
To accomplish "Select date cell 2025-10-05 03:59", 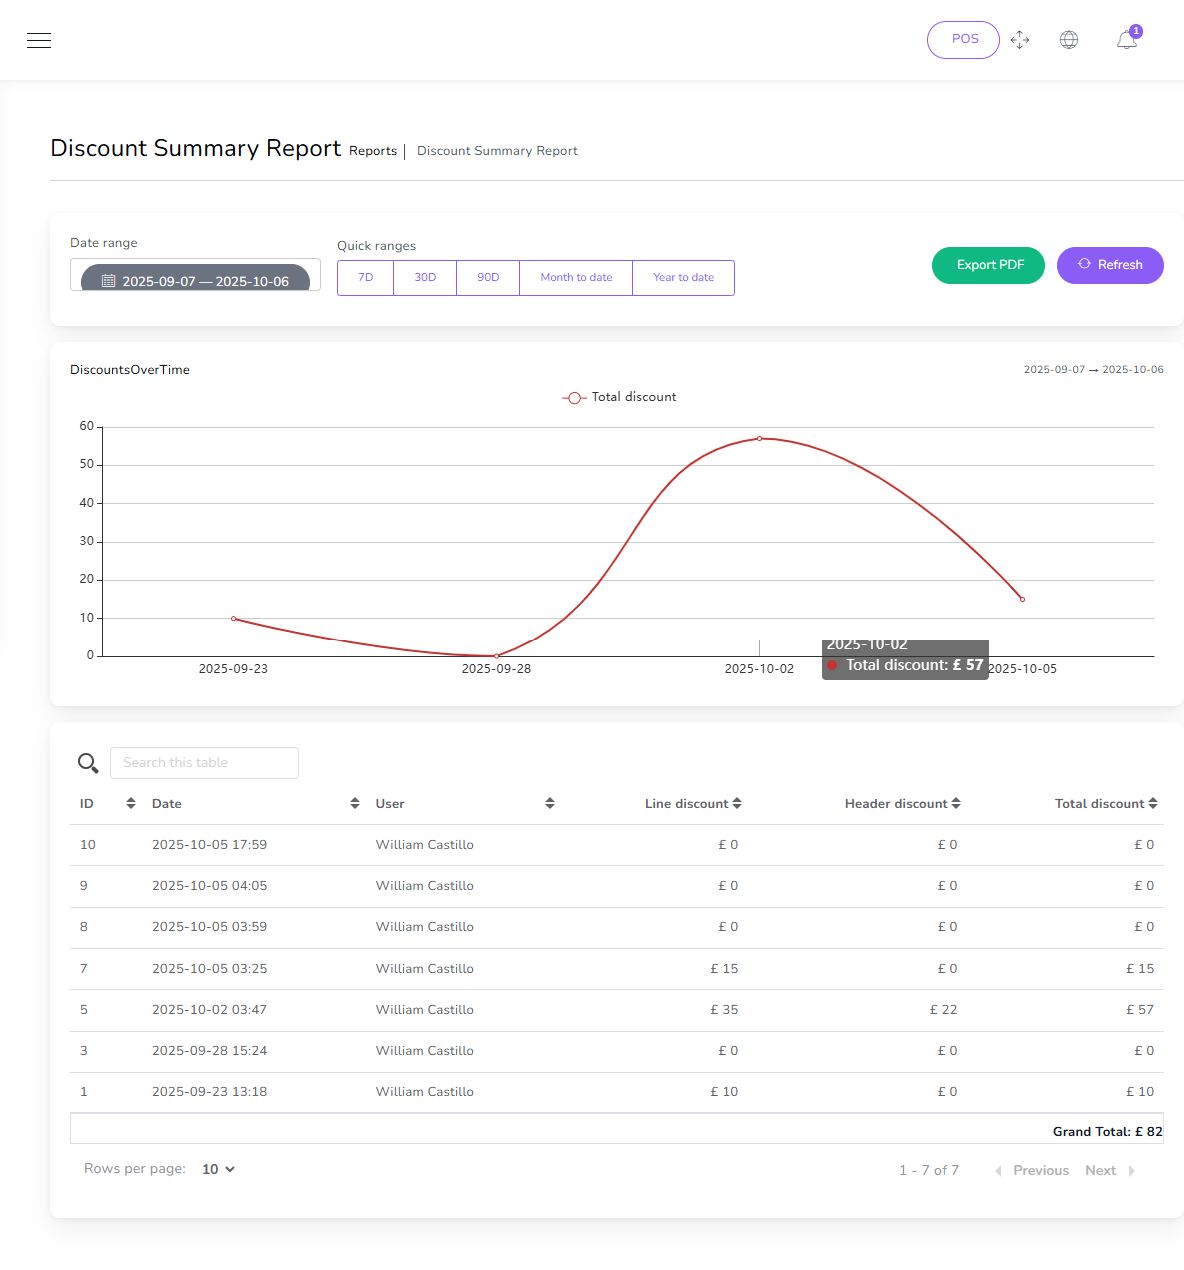I will (x=209, y=927).
